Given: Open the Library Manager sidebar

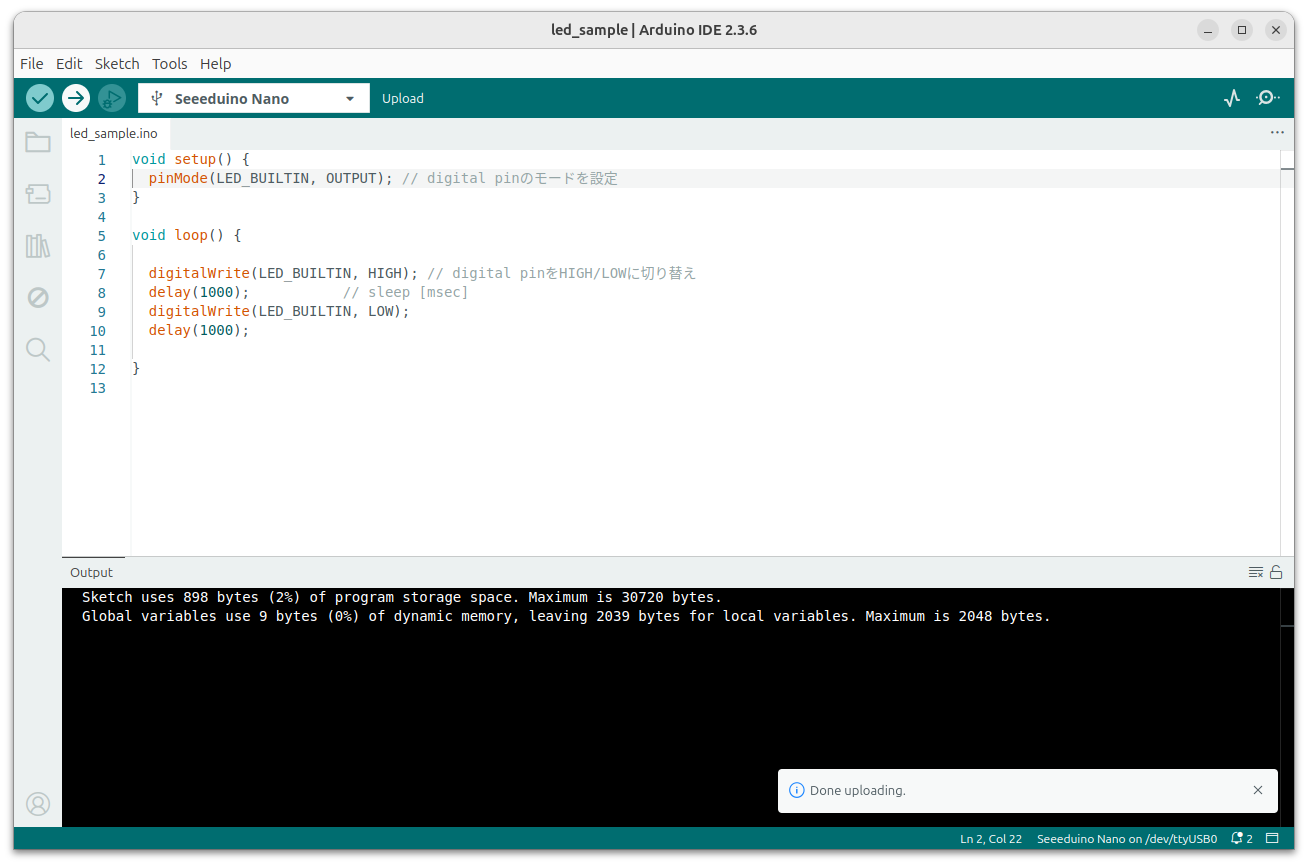Looking at the screenshot, I should (x=38, y=246).
